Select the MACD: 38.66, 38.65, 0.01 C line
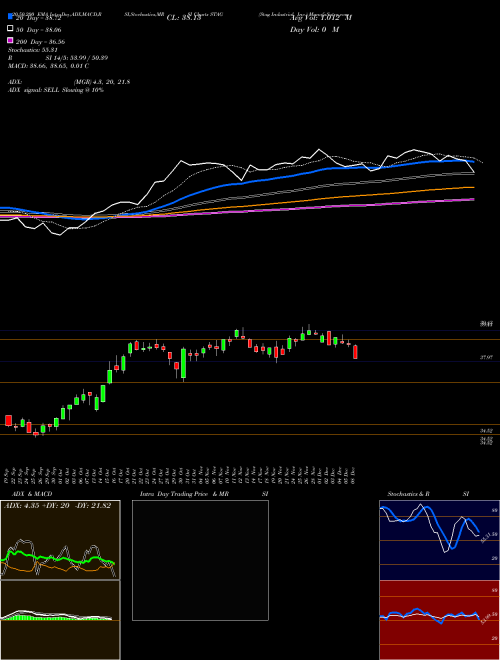The width and height of the screenshot is (500, 660). pyautogui.click(x=48, y=66)
